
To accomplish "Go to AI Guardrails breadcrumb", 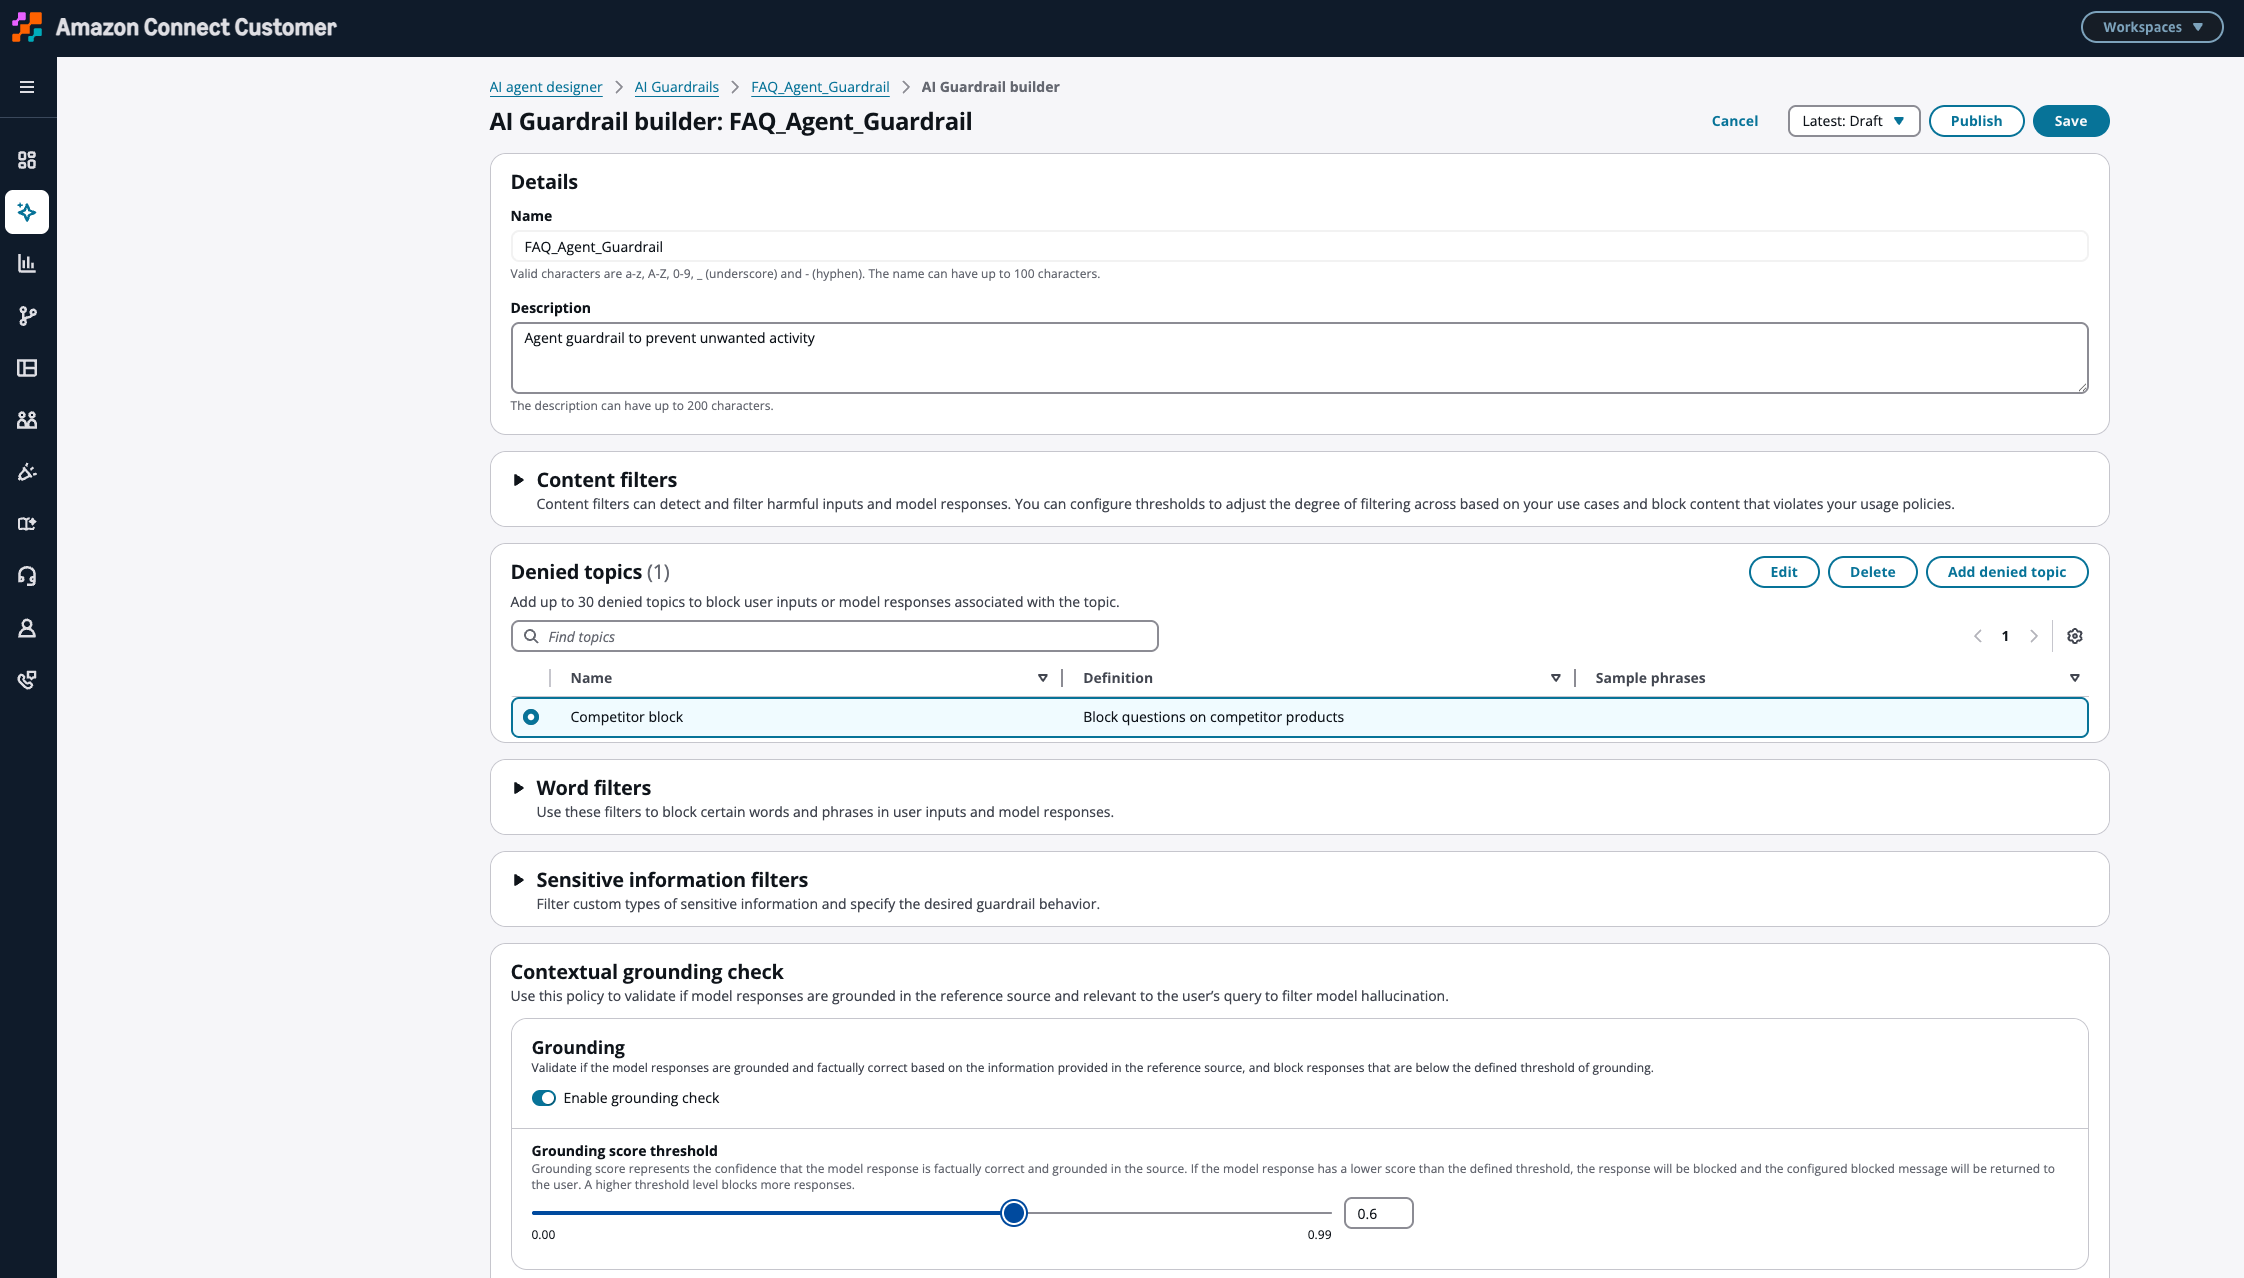I will coord(676,87).
